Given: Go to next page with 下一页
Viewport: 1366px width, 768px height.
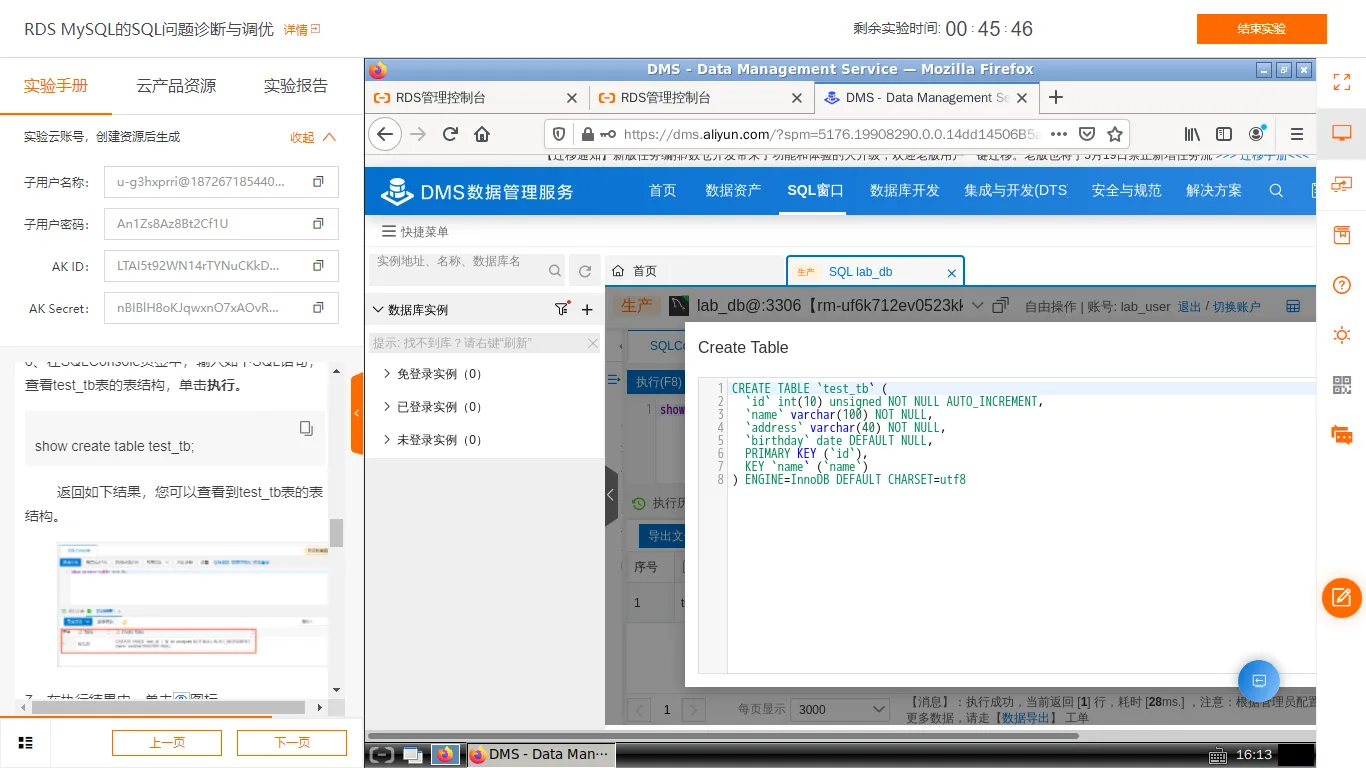Looking at the screenshot, I should [x=292, y=742].
